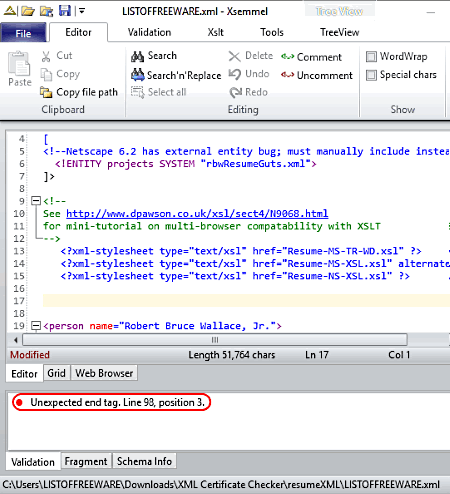Screen dimensions: 450x494
Task: Switch to the Grid view tab
Action: point(56,373)
